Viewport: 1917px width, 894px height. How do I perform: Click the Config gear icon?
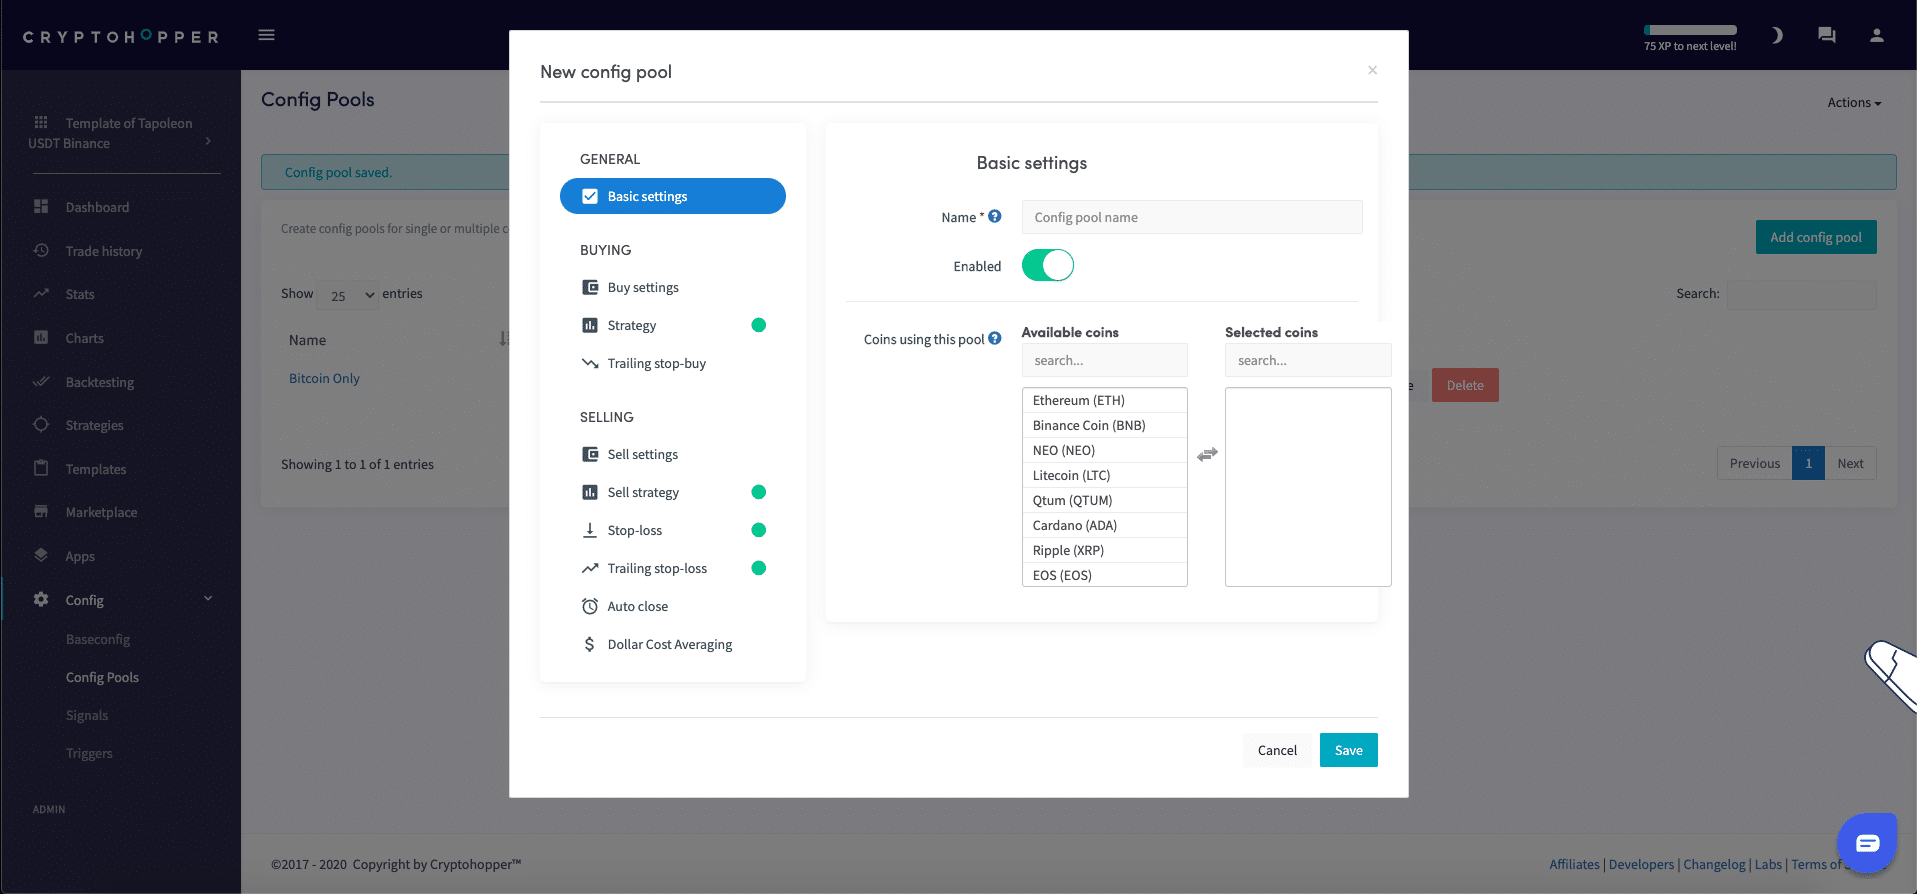[x=41, y=599]
